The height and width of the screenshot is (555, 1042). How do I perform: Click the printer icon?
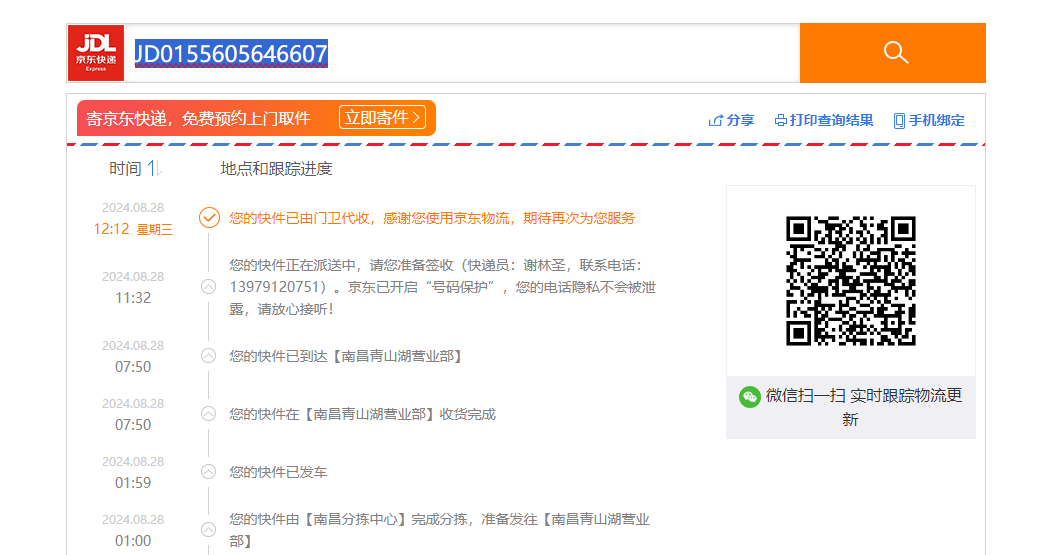781,120
